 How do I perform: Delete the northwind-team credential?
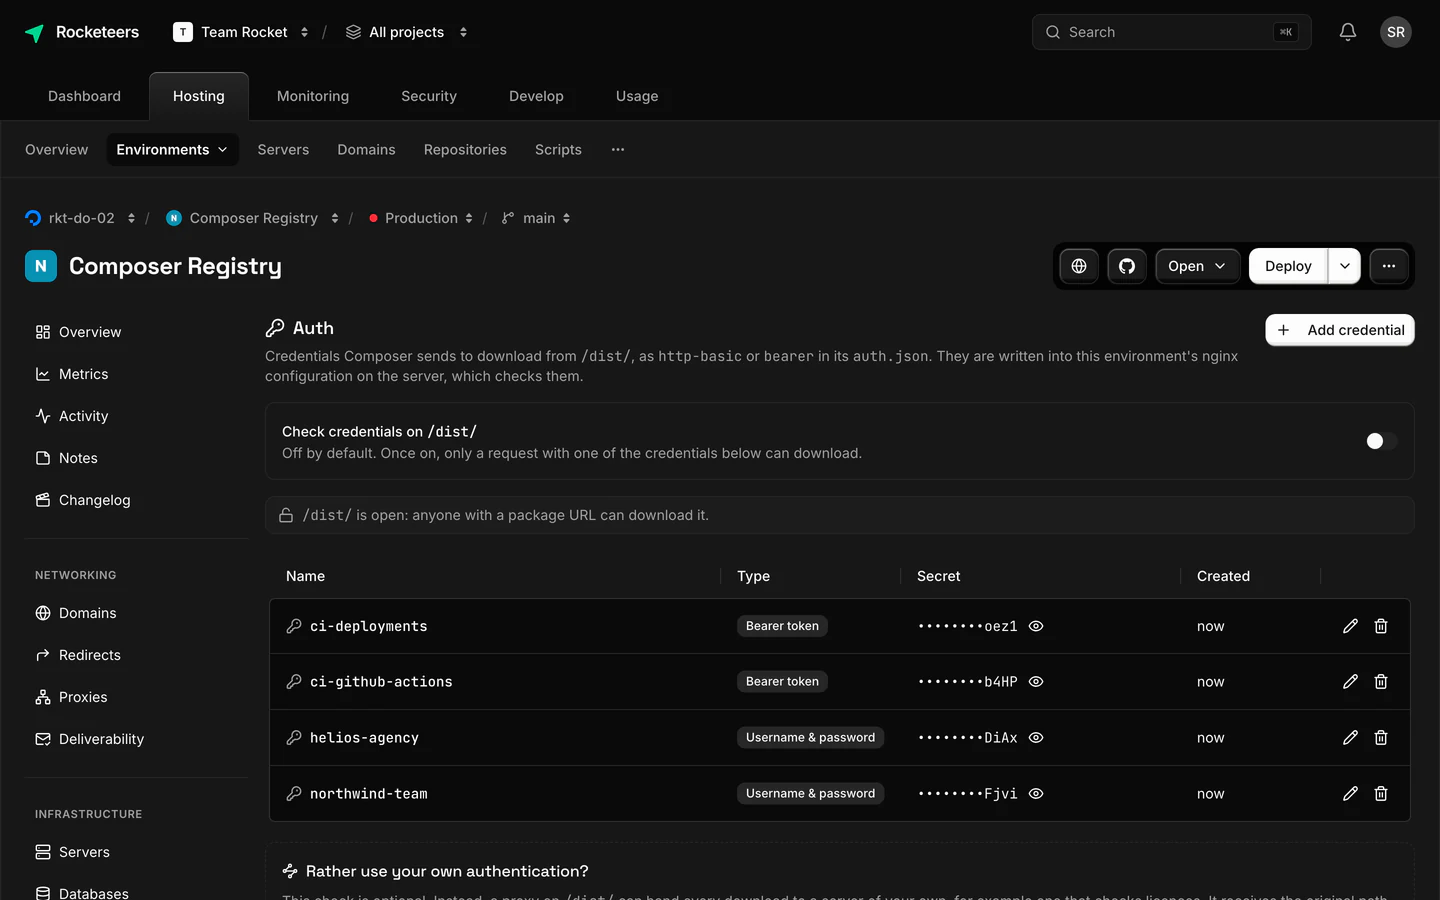click(1381, 794)
